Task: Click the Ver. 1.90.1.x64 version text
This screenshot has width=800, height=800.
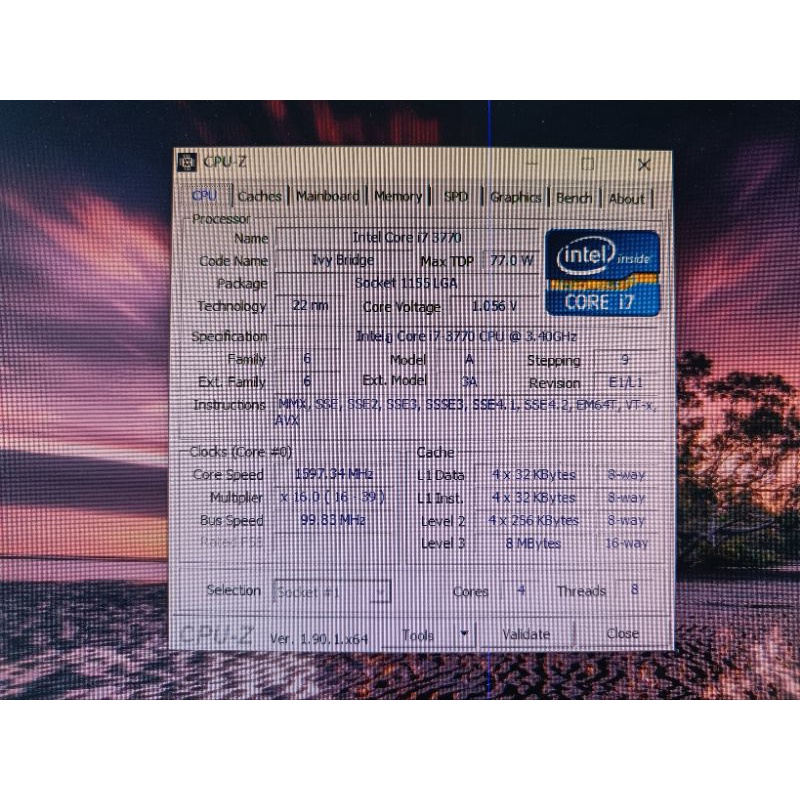Action: coord(319,639)
